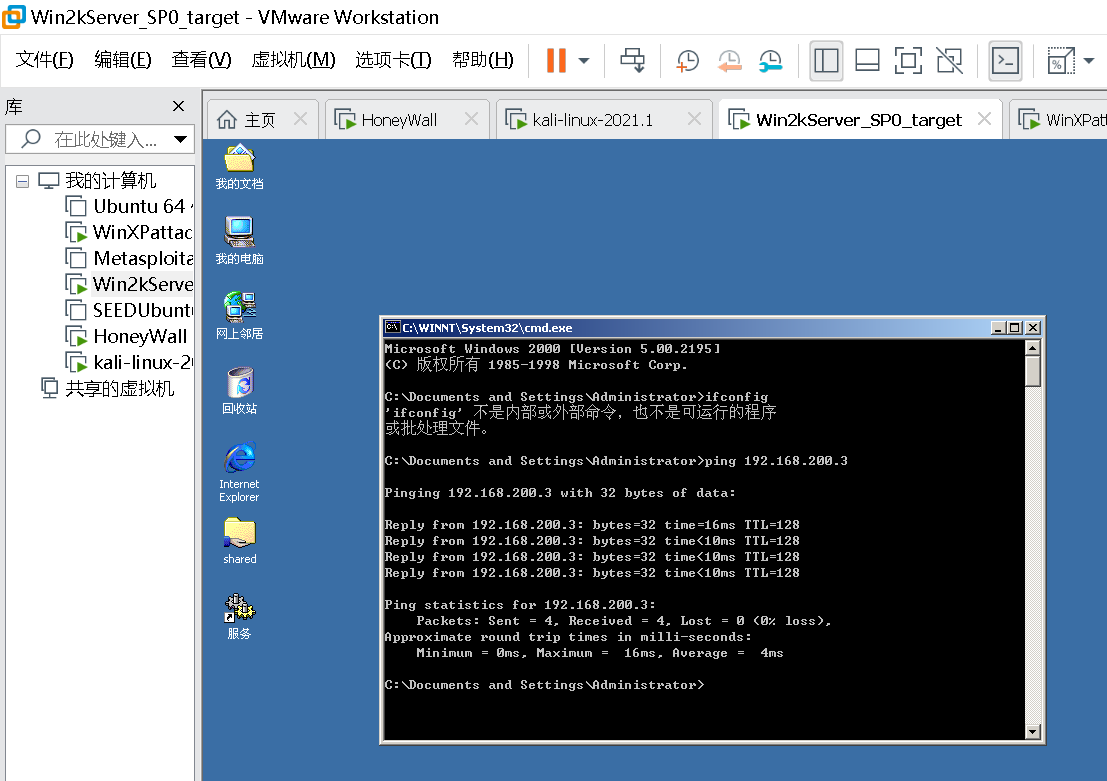Select Metasploitable VM in library
Screen dimensions: 1107x781
pos(129,258)
